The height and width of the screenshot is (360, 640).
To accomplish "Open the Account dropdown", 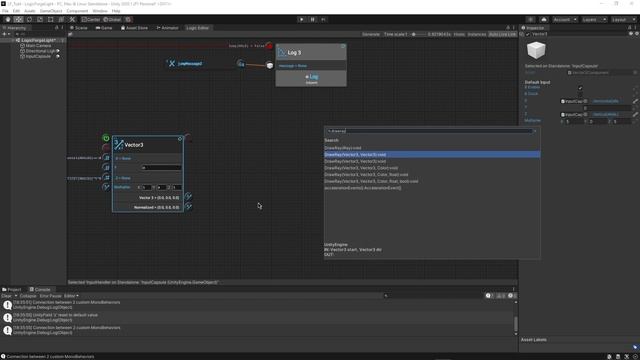I will coord(565,20).
